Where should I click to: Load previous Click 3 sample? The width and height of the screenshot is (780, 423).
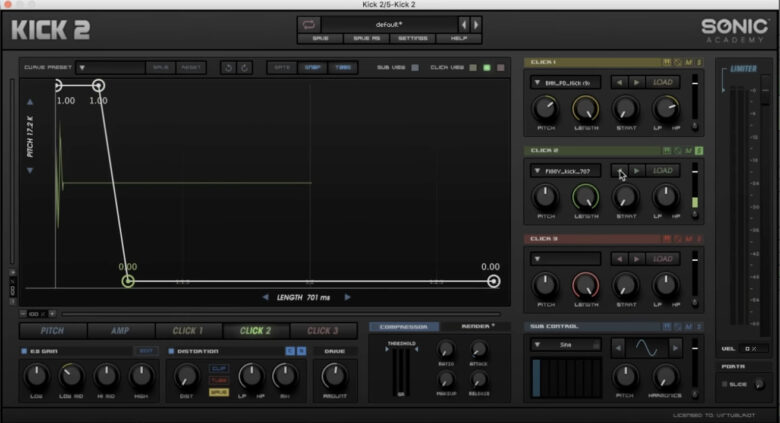619,259
